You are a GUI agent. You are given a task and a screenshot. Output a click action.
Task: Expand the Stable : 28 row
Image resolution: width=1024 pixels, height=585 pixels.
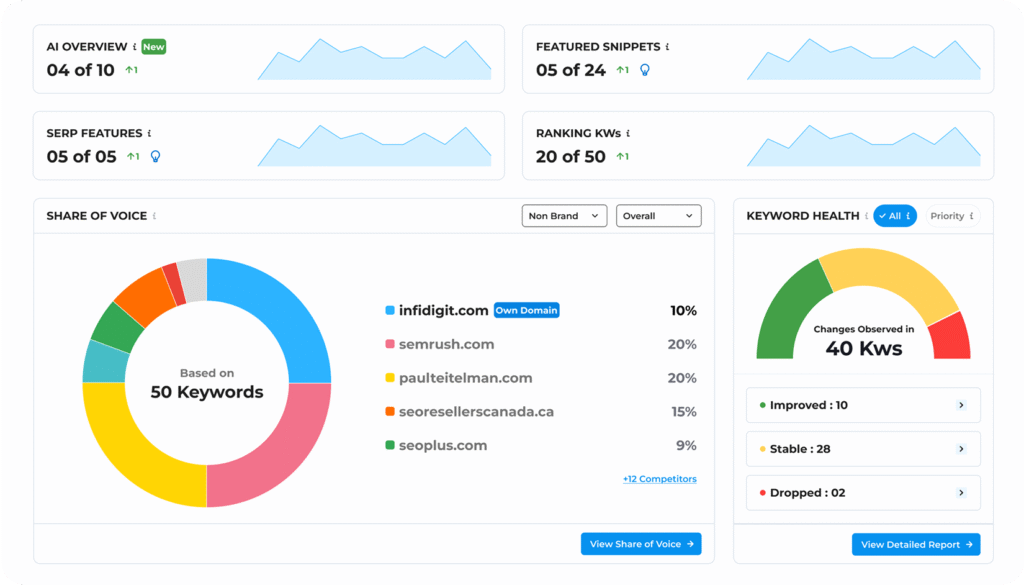tap(961, 449)
